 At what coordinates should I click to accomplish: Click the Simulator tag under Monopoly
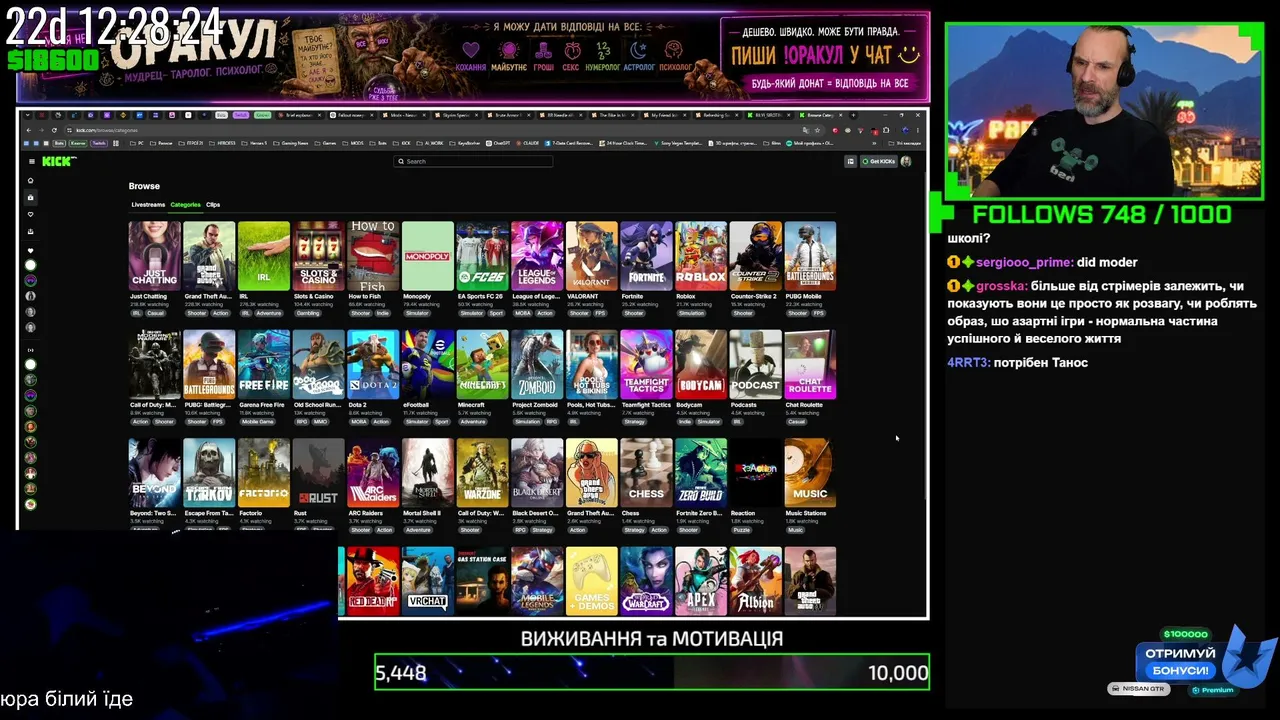[x=417, y=313]
